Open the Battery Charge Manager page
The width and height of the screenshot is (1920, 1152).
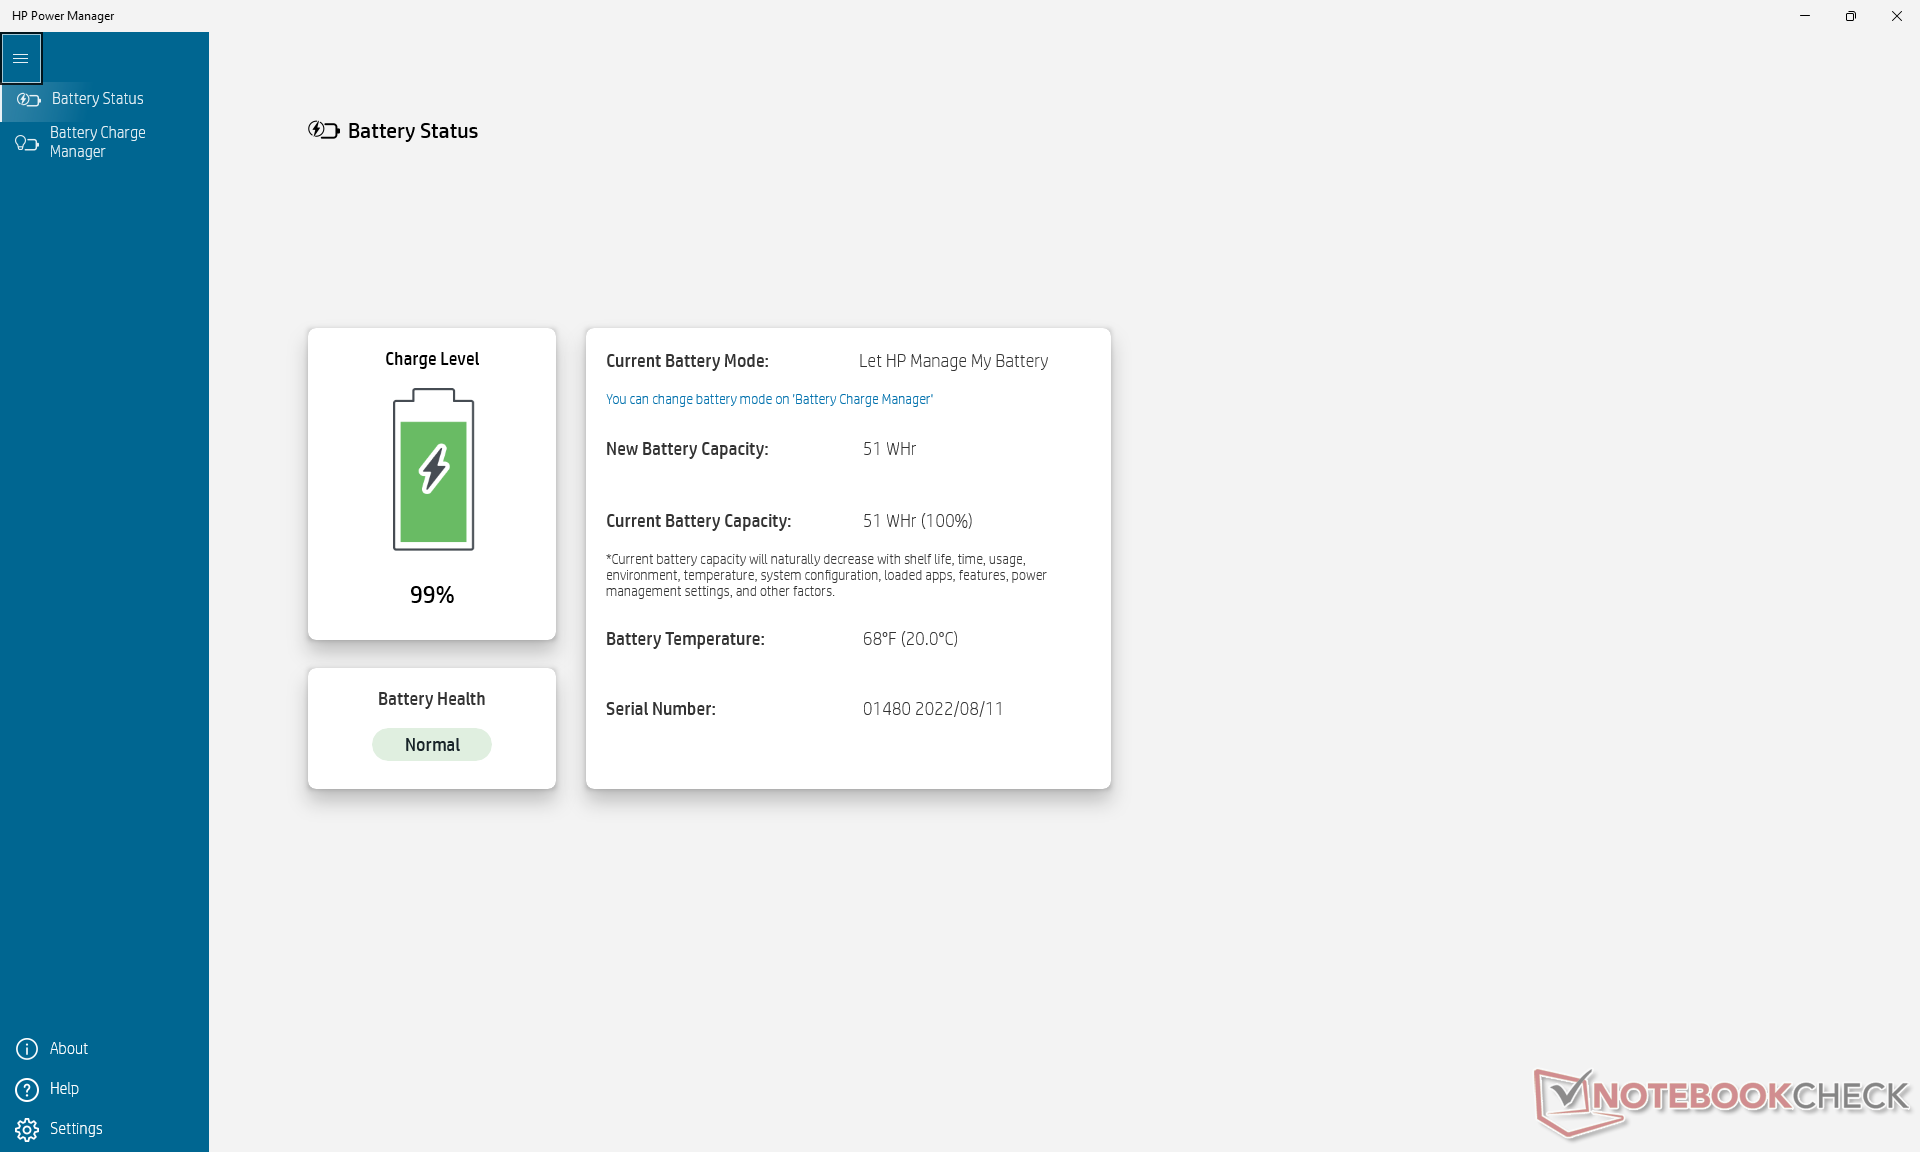pos(97,142)
